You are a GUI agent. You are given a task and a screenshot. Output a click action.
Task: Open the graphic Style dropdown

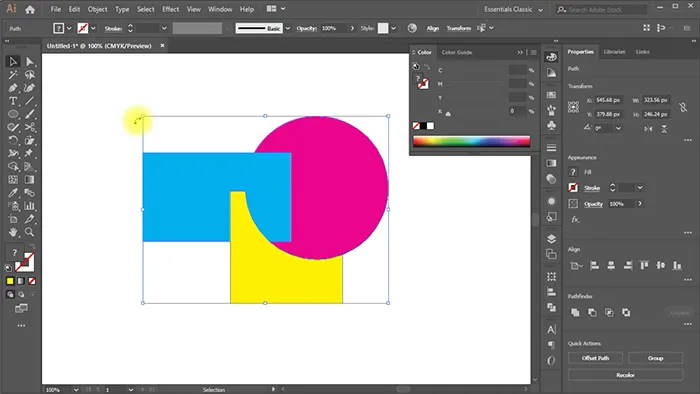point(393,28)
